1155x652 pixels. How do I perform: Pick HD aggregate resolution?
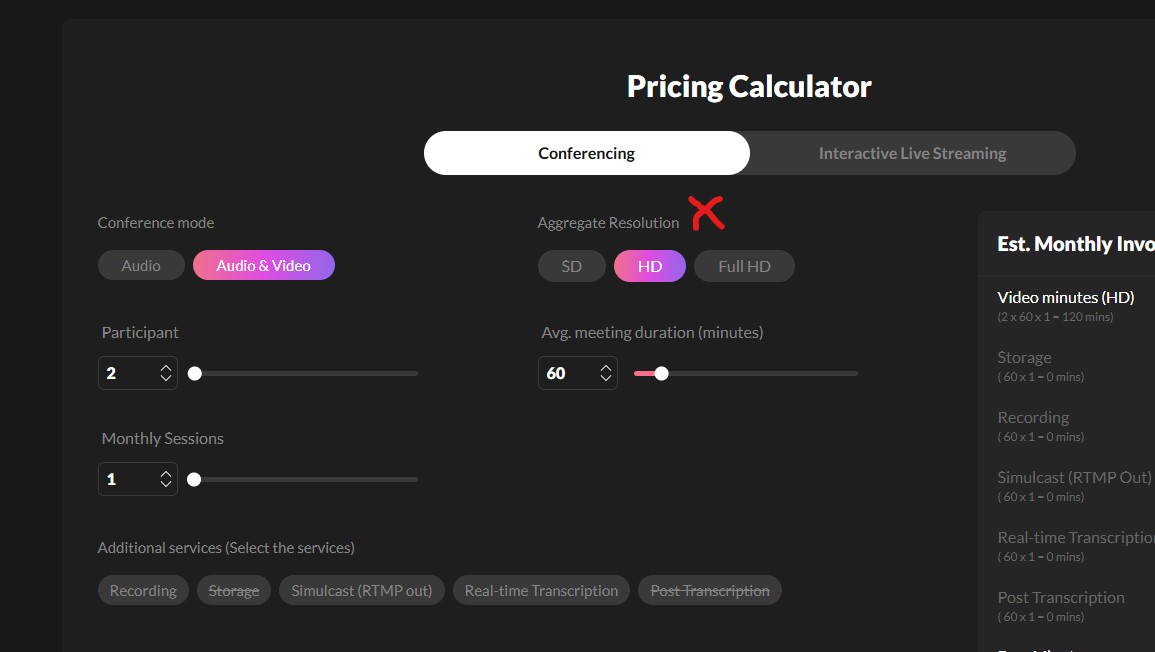[650, 266]
